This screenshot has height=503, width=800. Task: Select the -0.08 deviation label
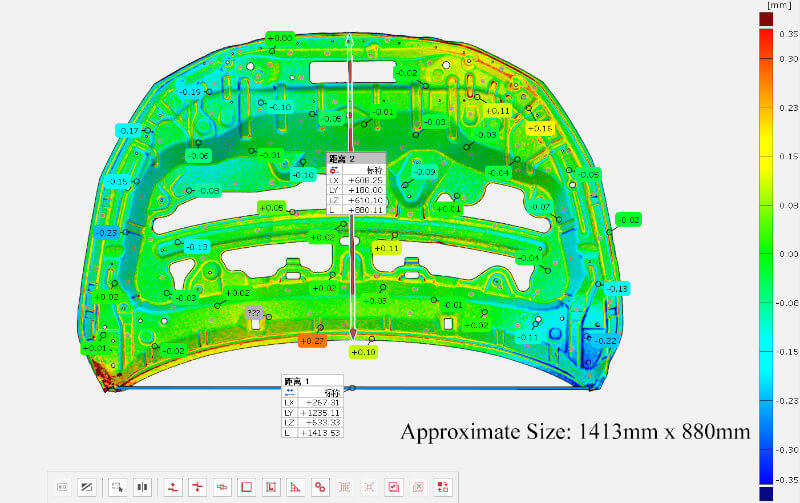point(209,191)
